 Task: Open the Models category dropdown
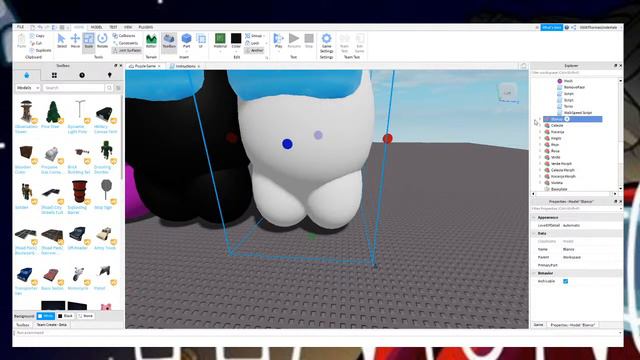coord(28,88)
